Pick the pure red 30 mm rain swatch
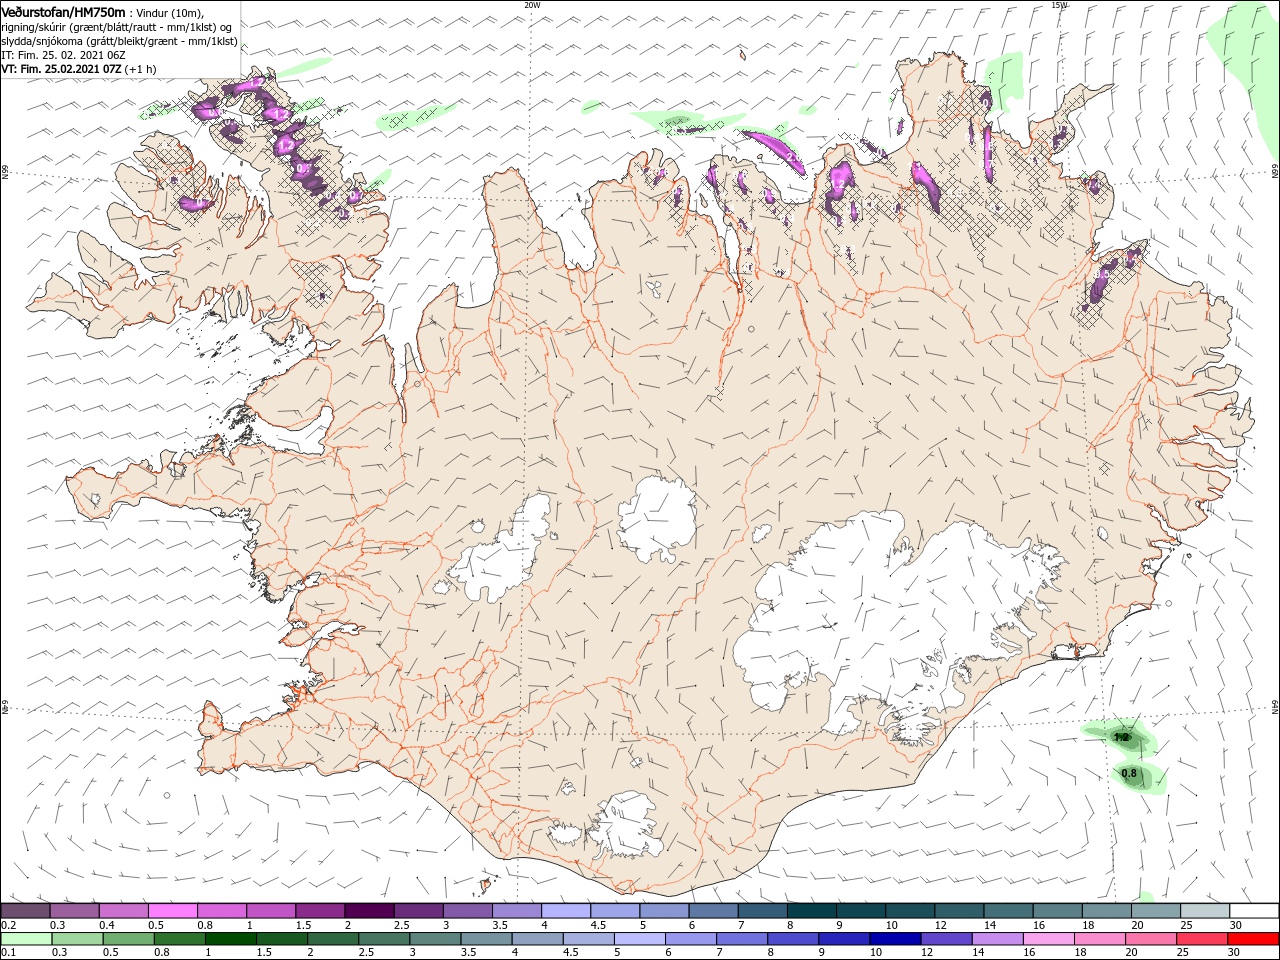Viewport: 1280px width, 960px height. [1254, 939]
